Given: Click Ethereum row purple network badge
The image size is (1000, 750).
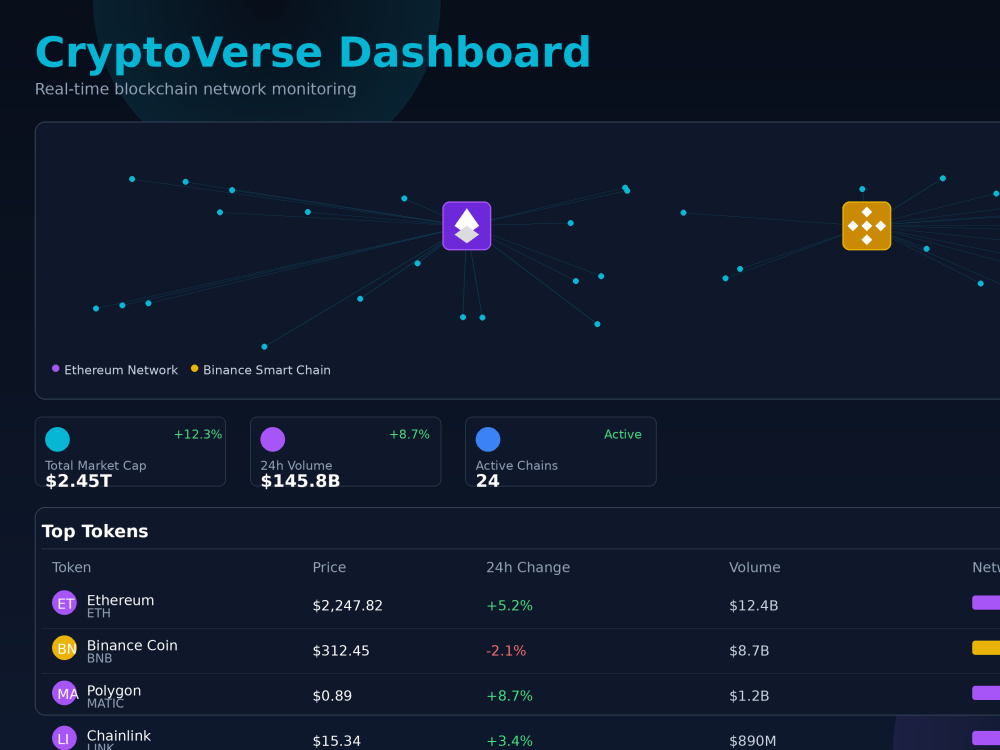Looking at the screenshot, I should (x=986, y=603).
